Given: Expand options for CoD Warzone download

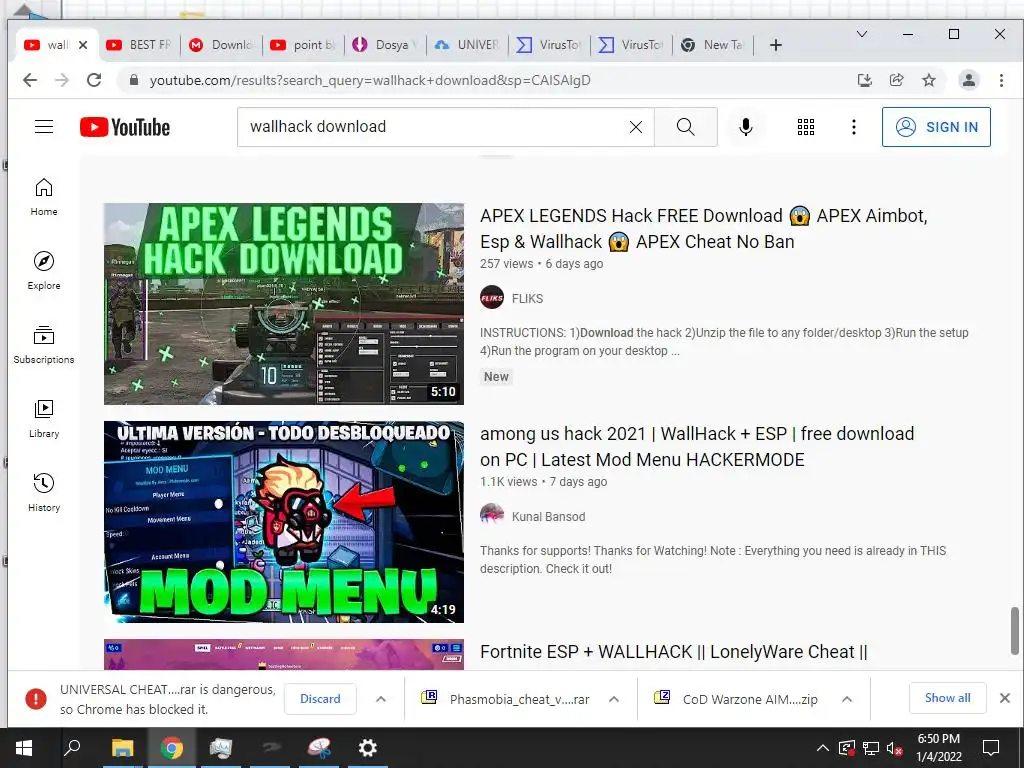Looking at the screenshot, I should [x=847, y=699].
